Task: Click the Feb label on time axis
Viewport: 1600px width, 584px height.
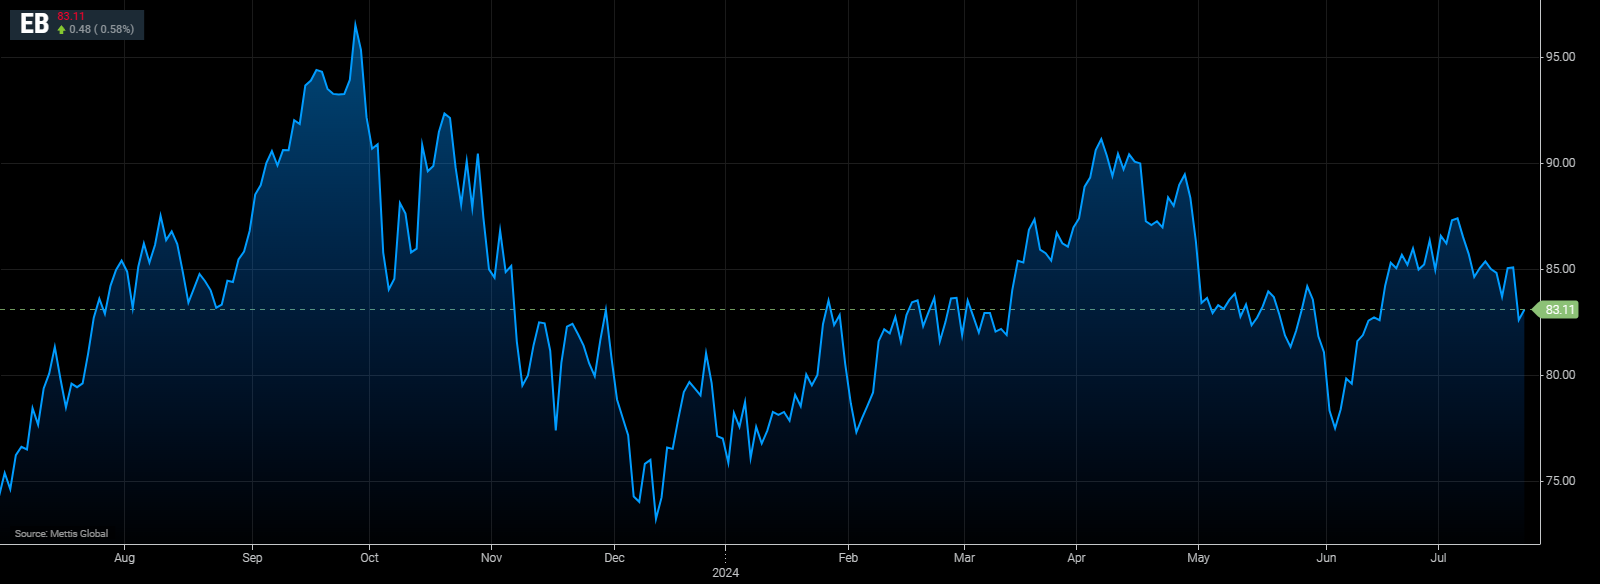Action: click(x=848, y=558)
